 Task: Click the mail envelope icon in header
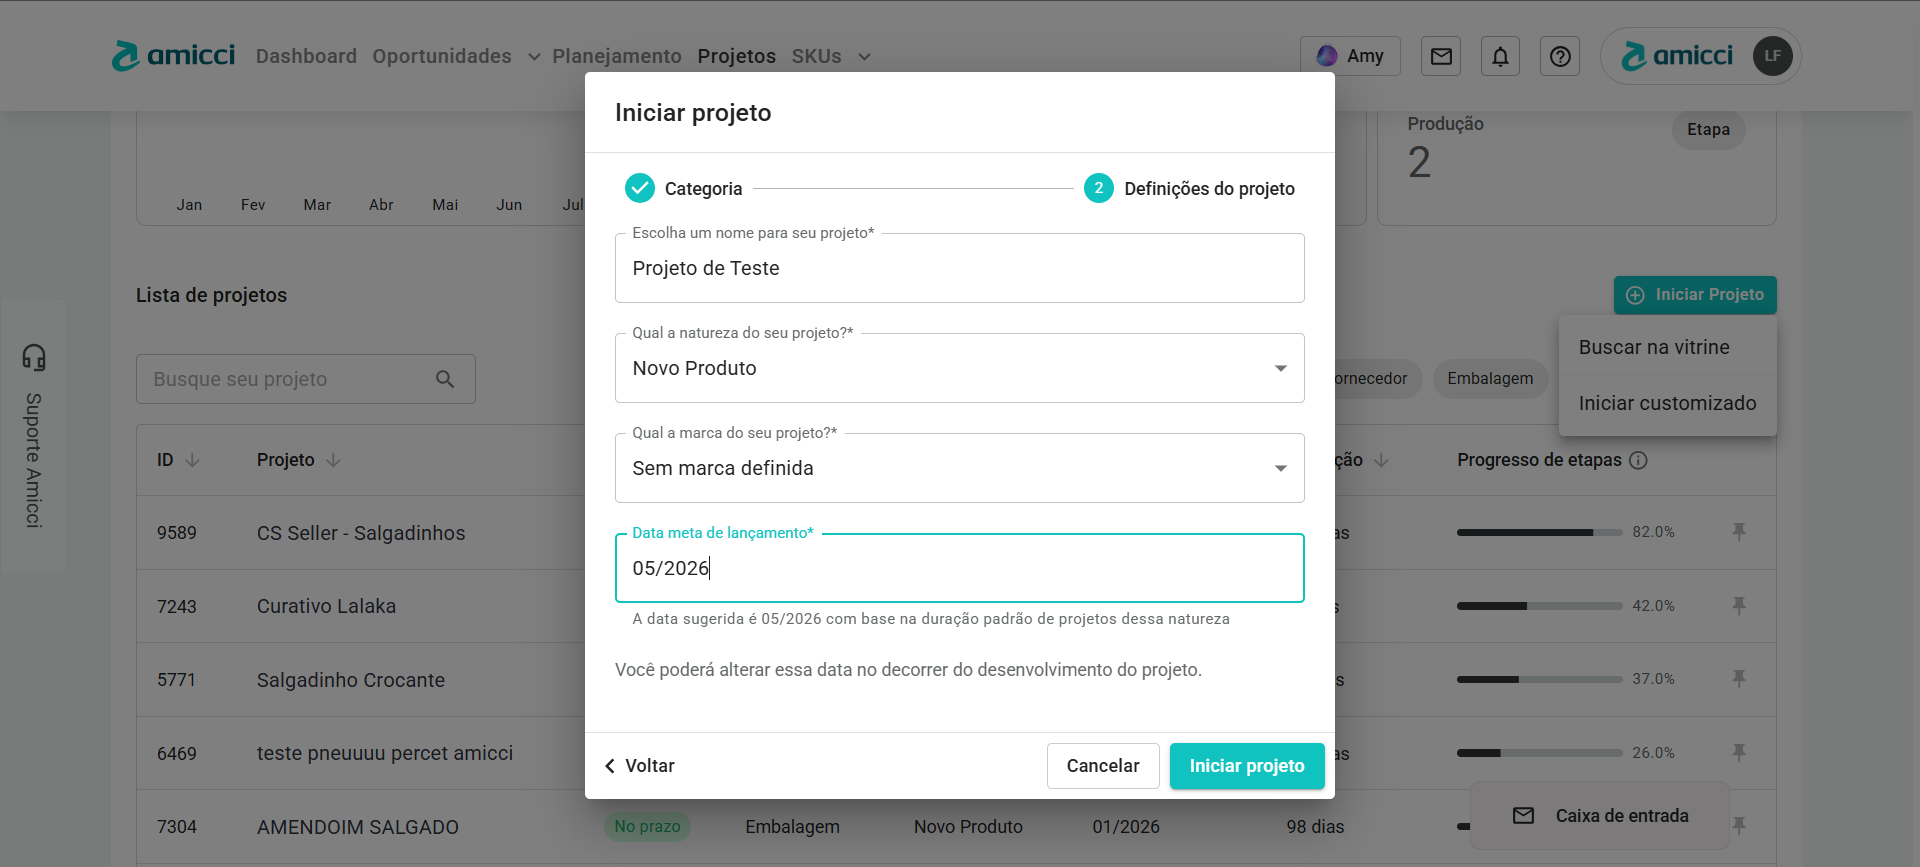click(x=1441, y=57)
